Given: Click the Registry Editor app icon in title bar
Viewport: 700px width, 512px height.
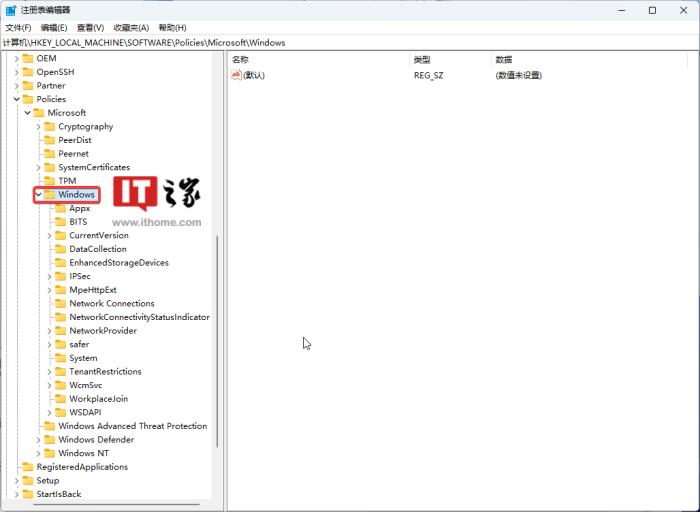Looking at the screenshot, I should (11, 10).
